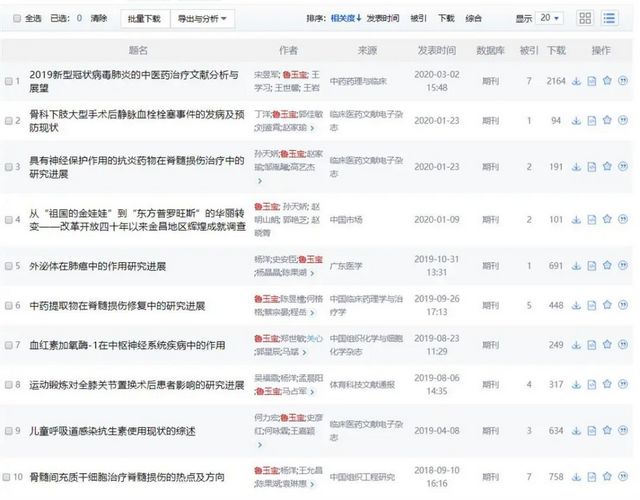Sort results by 被引 in sort bar
The image size is (640, 500).
418,18
